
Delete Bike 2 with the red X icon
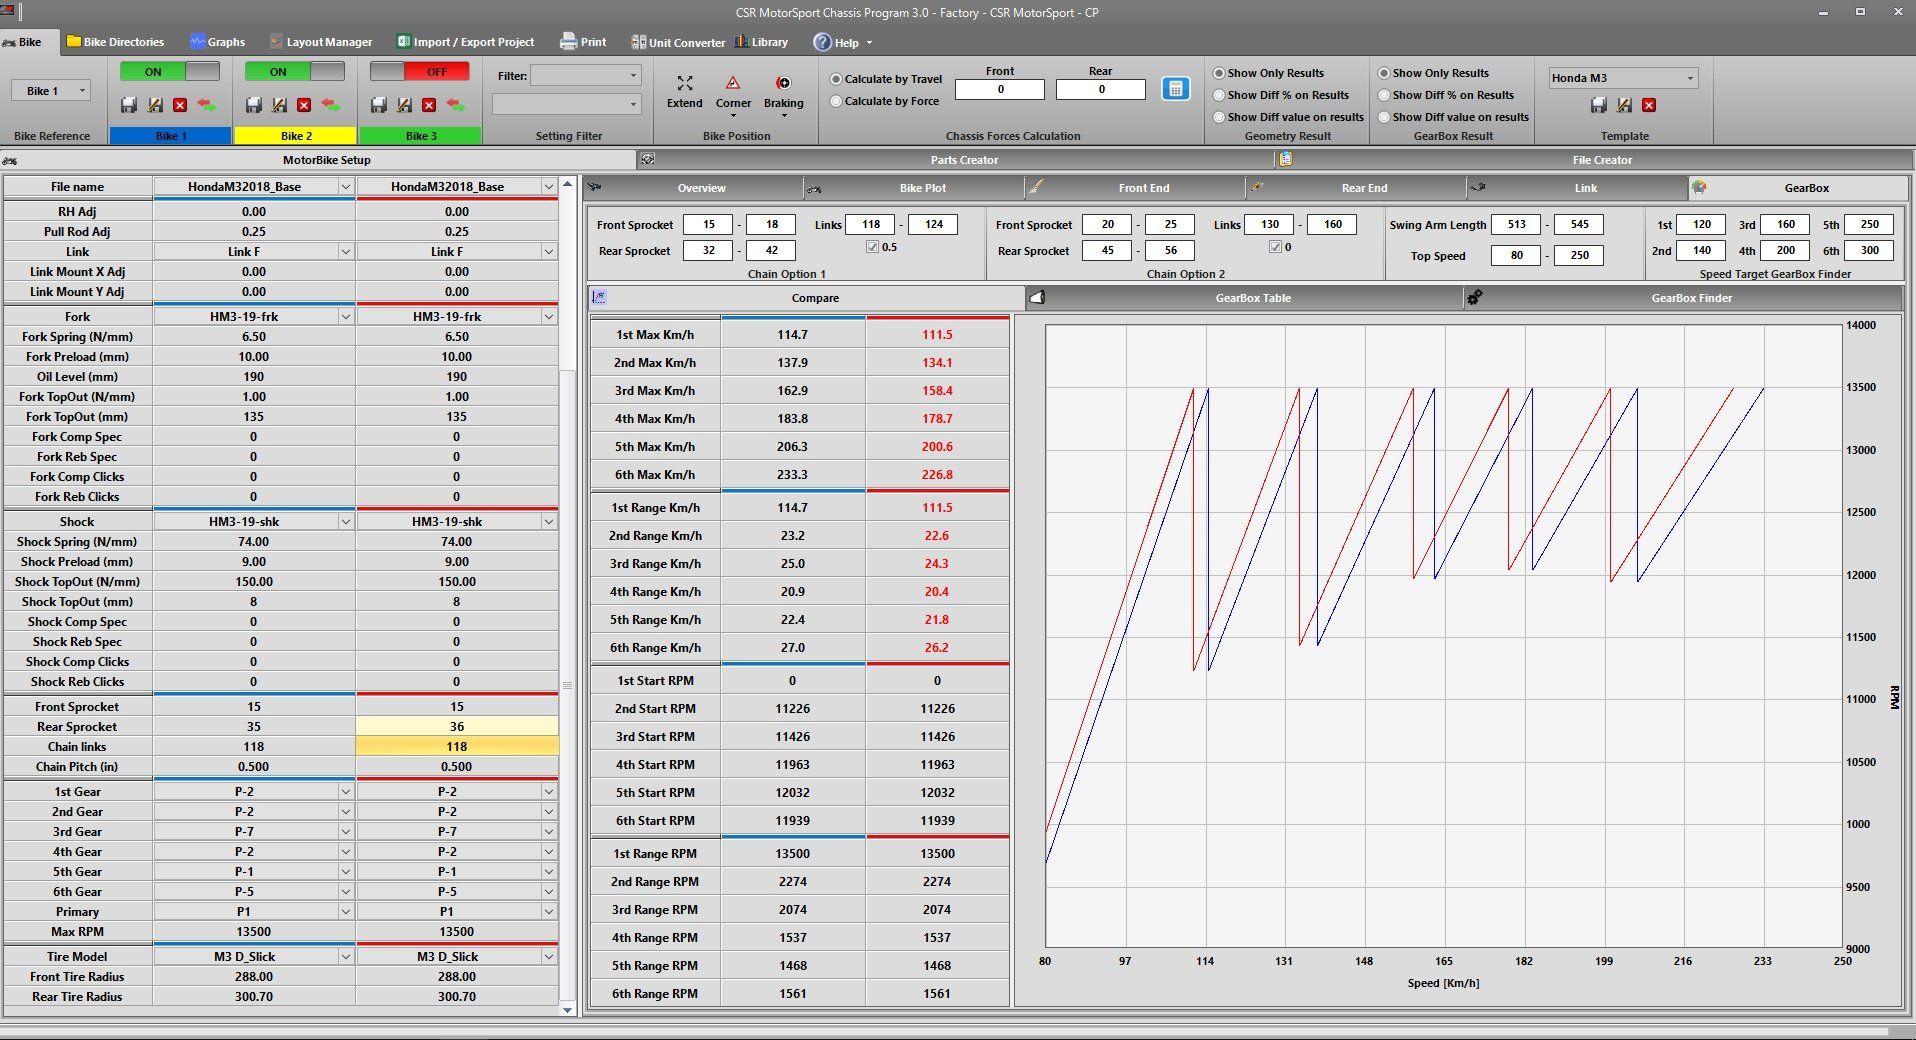304,105
